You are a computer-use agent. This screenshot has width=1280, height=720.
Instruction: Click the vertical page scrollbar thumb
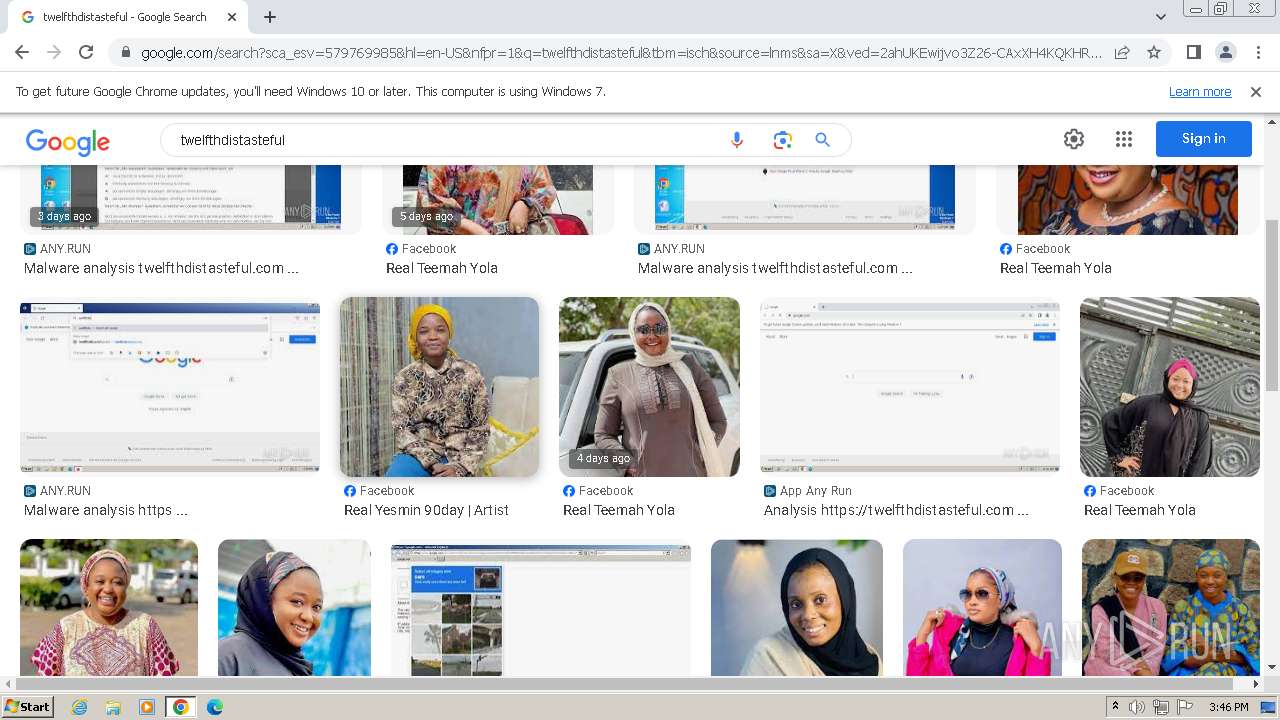1272,305
